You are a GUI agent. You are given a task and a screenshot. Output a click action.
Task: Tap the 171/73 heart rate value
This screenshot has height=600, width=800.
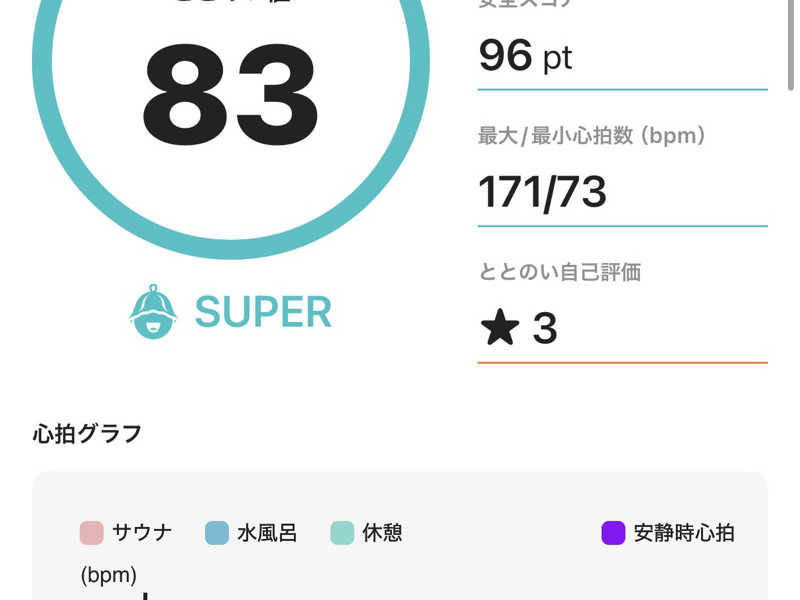pos(543,191)
